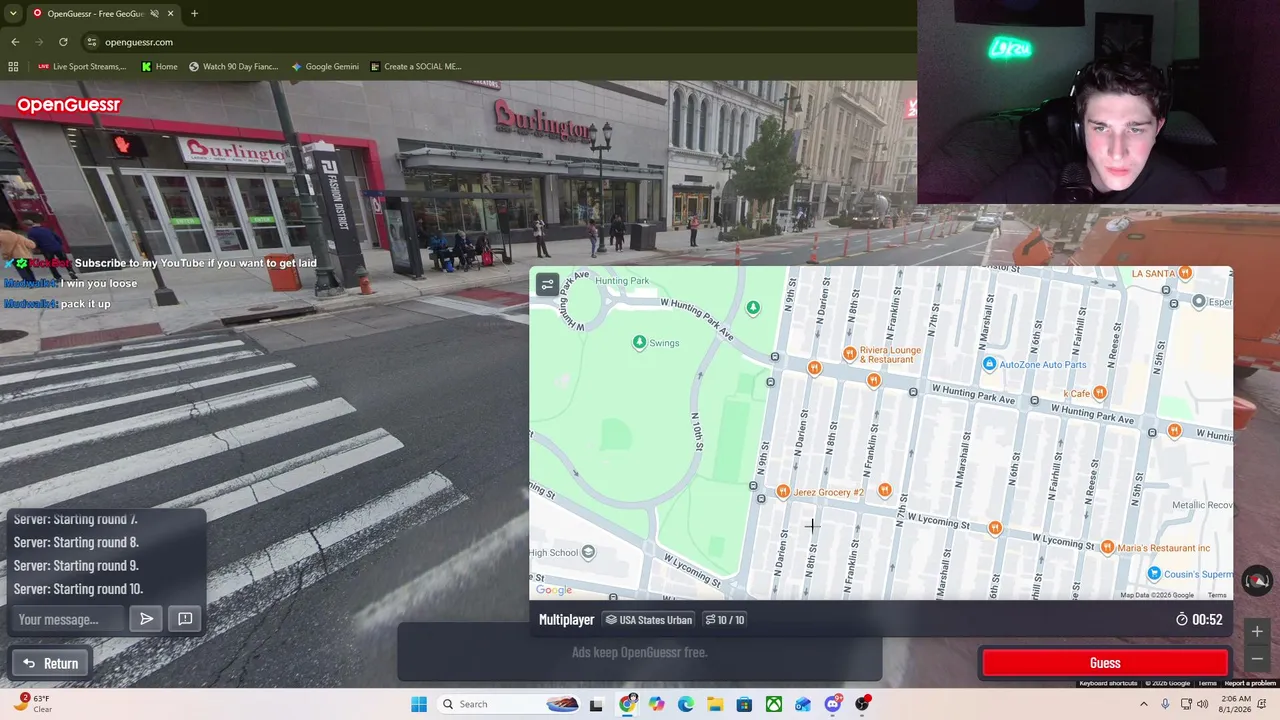This screenshot has width=1280, height=720.
Task: Open the map Terms link
Action: tap(1217, 595)
